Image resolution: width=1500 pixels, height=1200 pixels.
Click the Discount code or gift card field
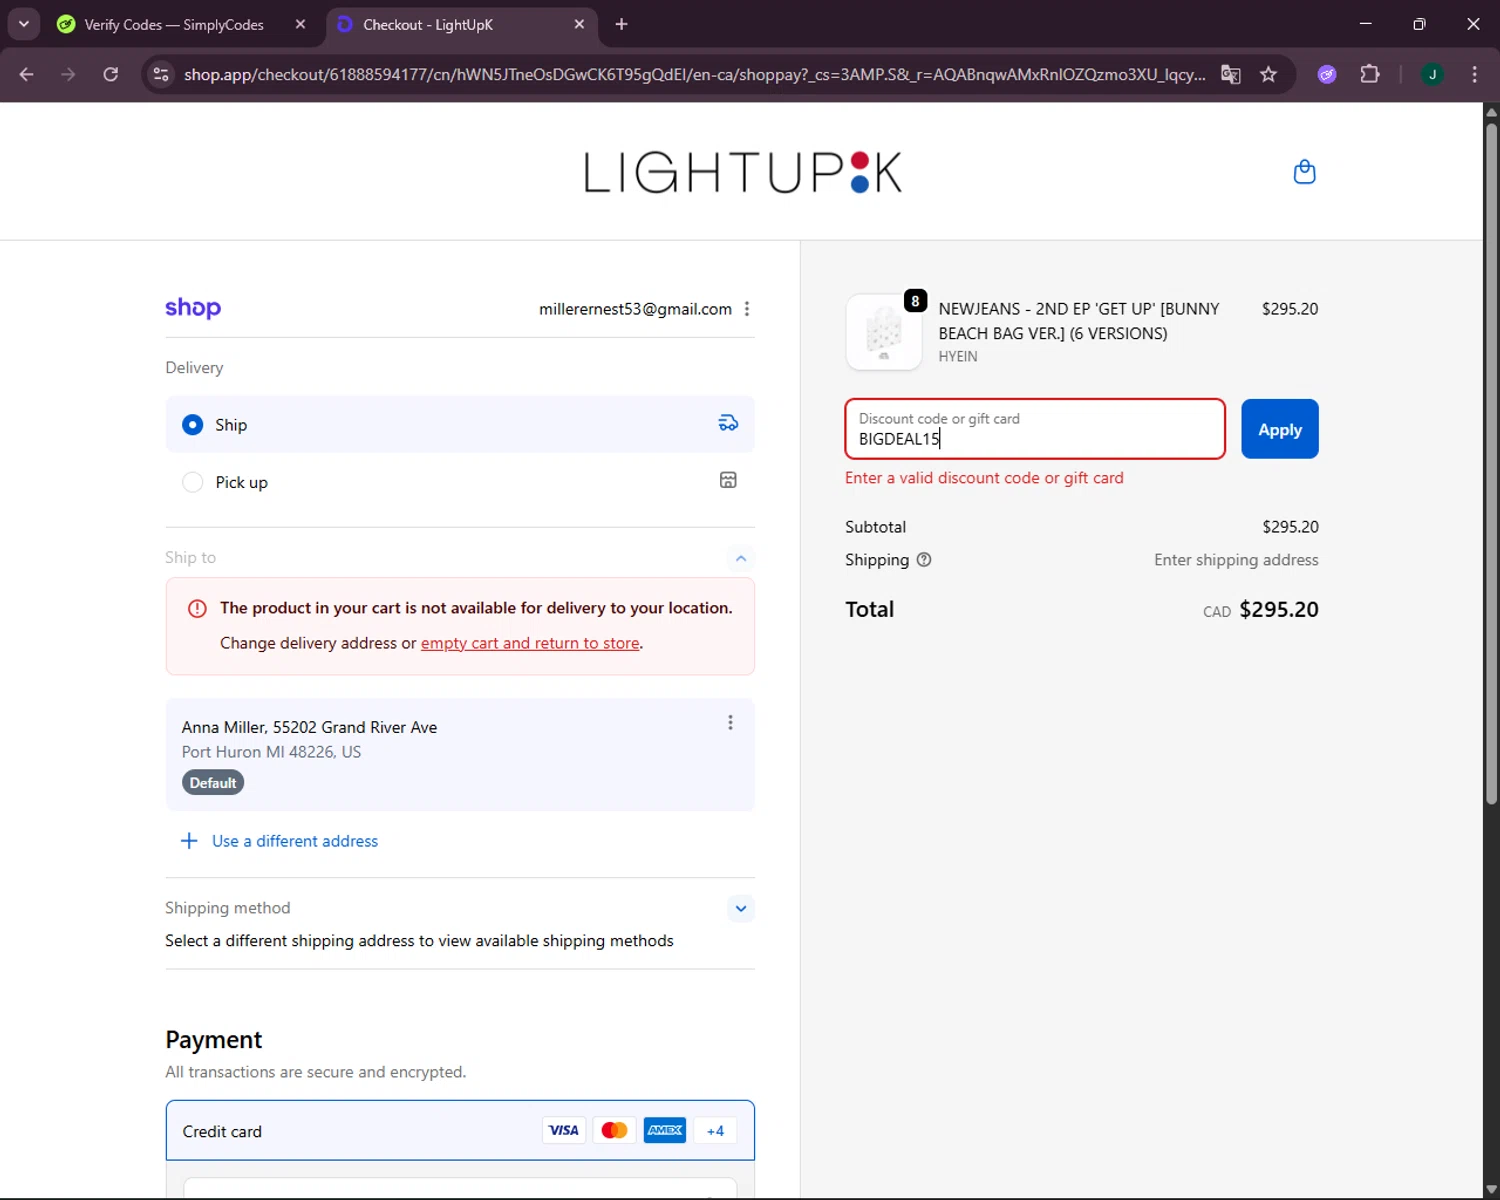point(1035,429)
